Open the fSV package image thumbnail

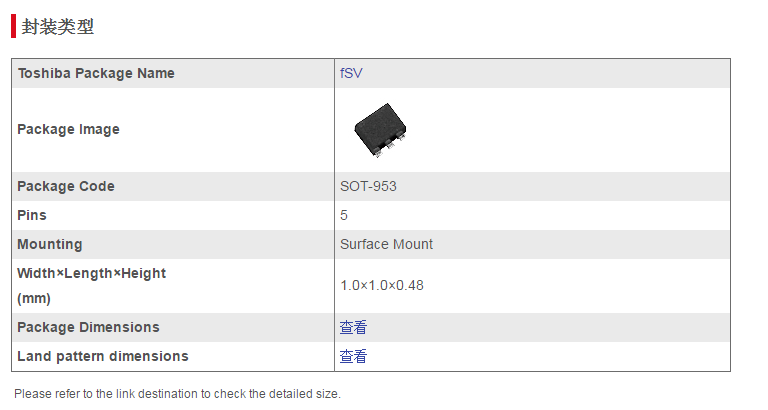click(380, 130)
